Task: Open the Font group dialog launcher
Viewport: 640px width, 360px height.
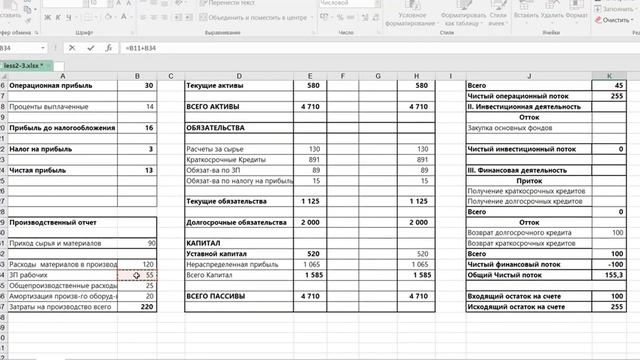Action: 132,32
